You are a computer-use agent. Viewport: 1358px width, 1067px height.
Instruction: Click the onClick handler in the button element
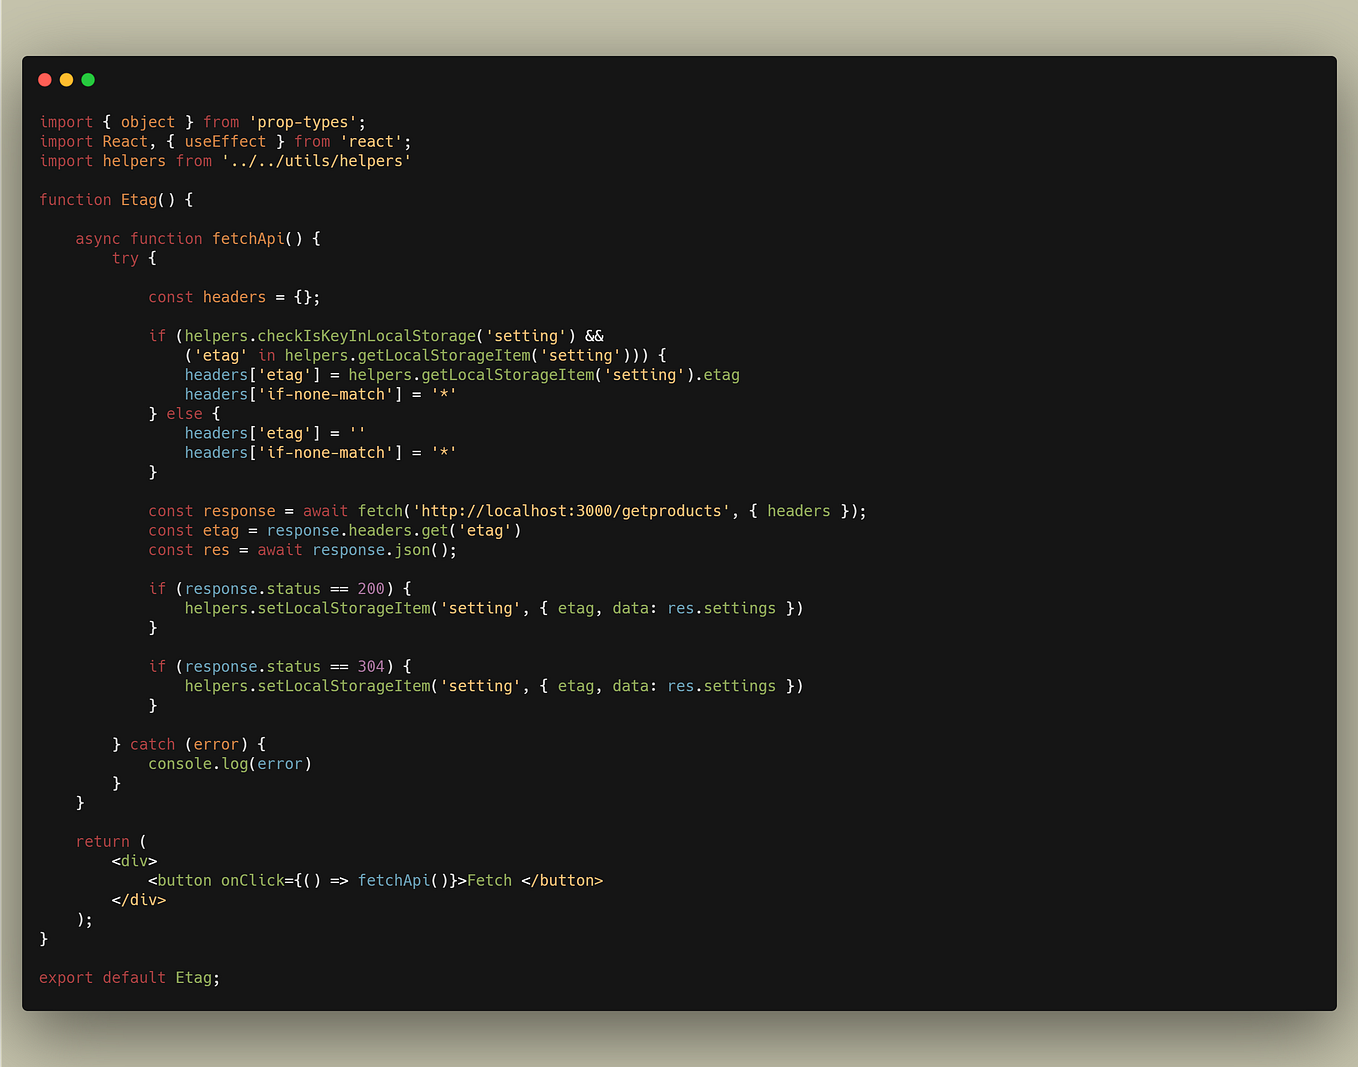point(251,880)
